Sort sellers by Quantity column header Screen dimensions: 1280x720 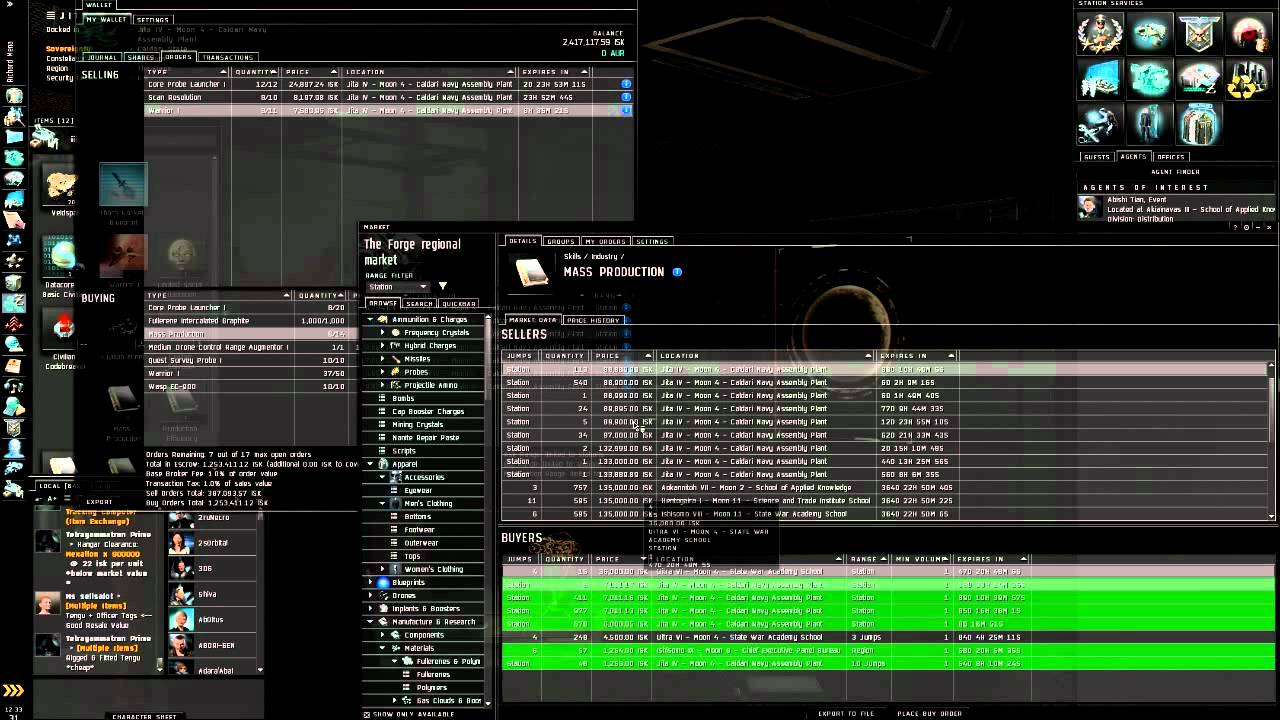pos(565,356)
